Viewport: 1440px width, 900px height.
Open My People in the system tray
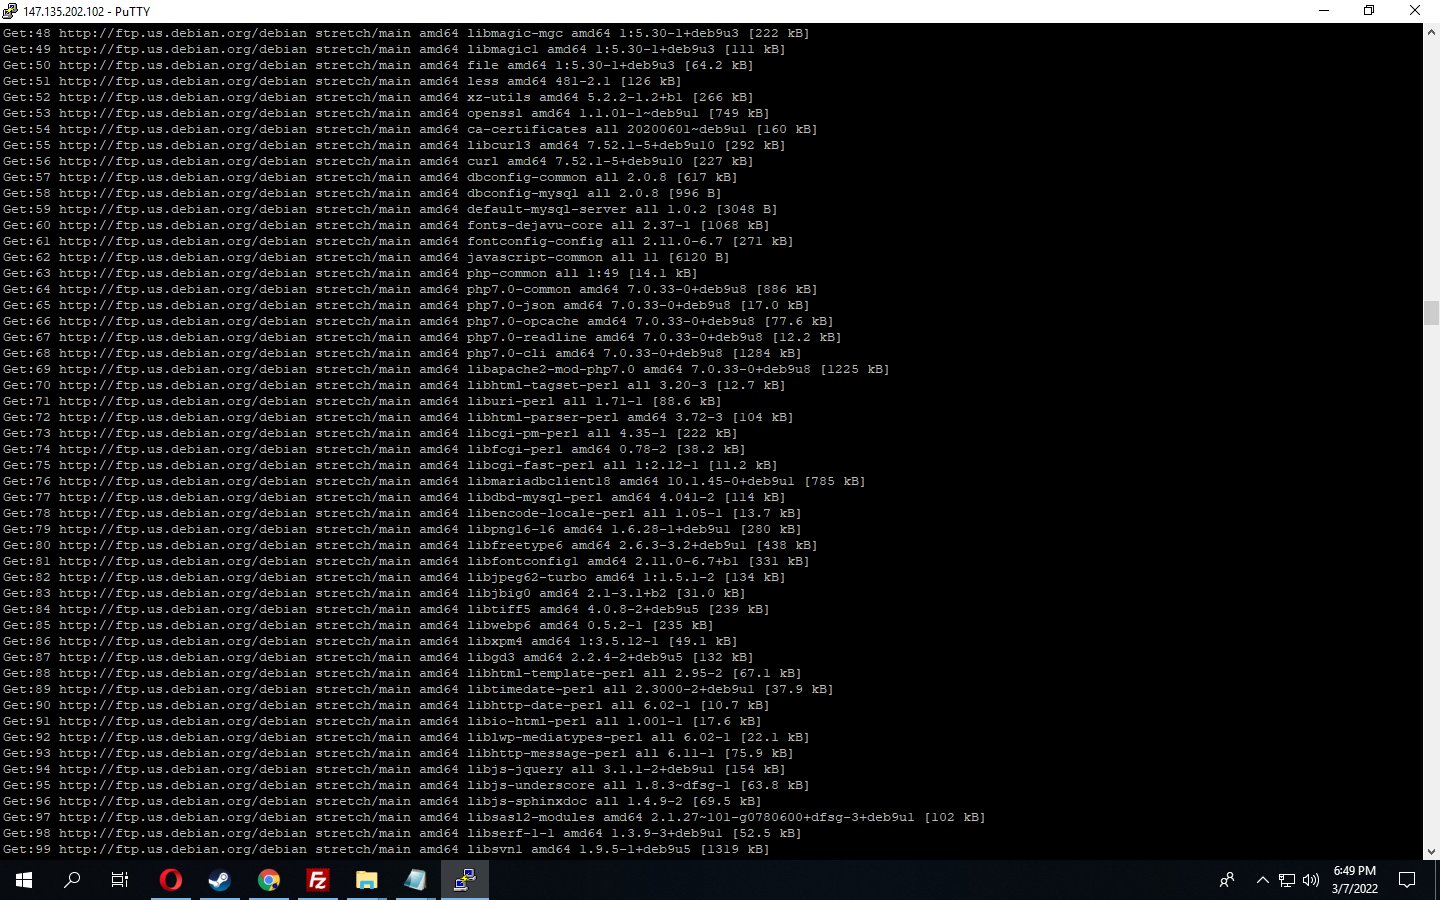(1226, 881)
